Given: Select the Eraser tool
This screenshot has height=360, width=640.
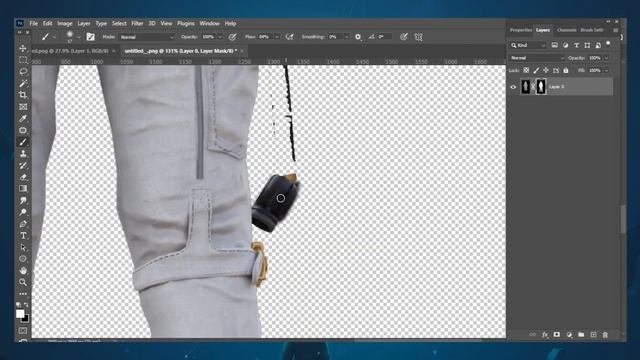Looking at the screenshot, I should [23, 177].
